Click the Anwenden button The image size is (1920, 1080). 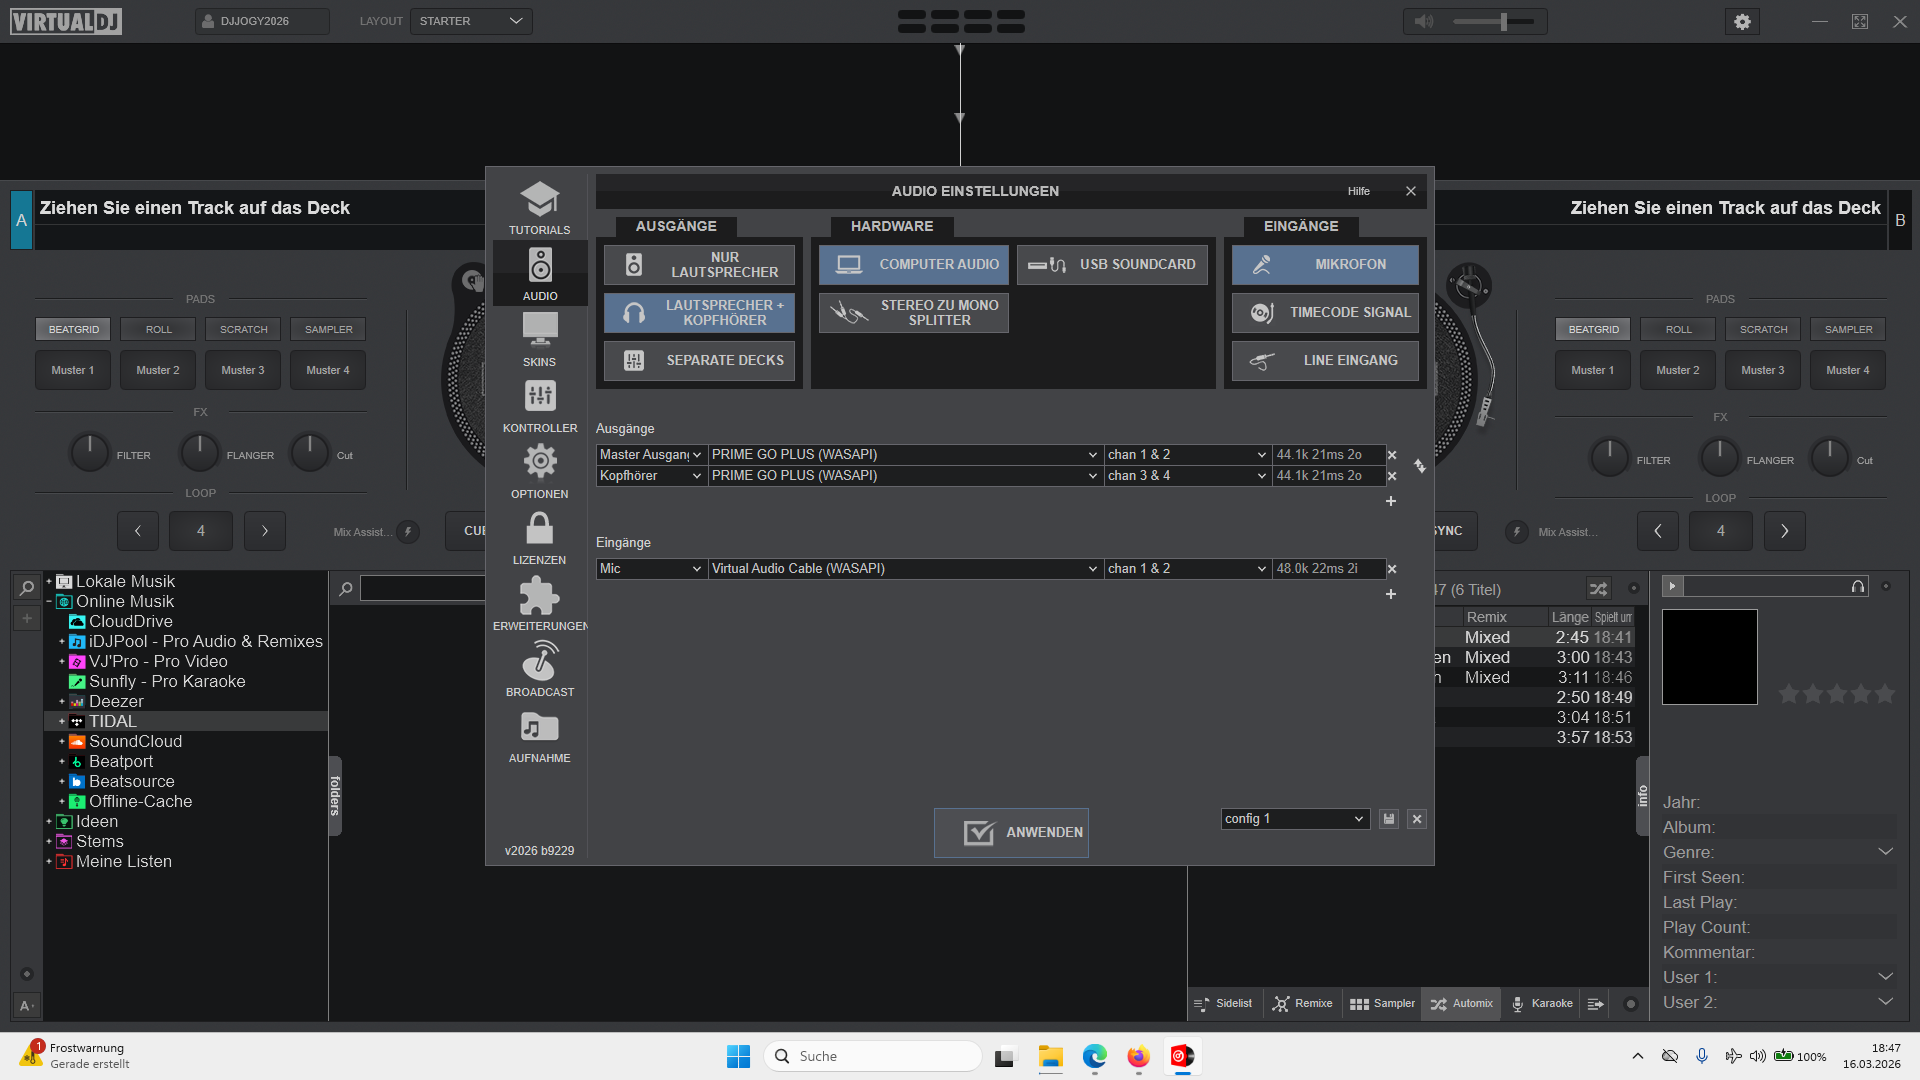point(1011,833)
